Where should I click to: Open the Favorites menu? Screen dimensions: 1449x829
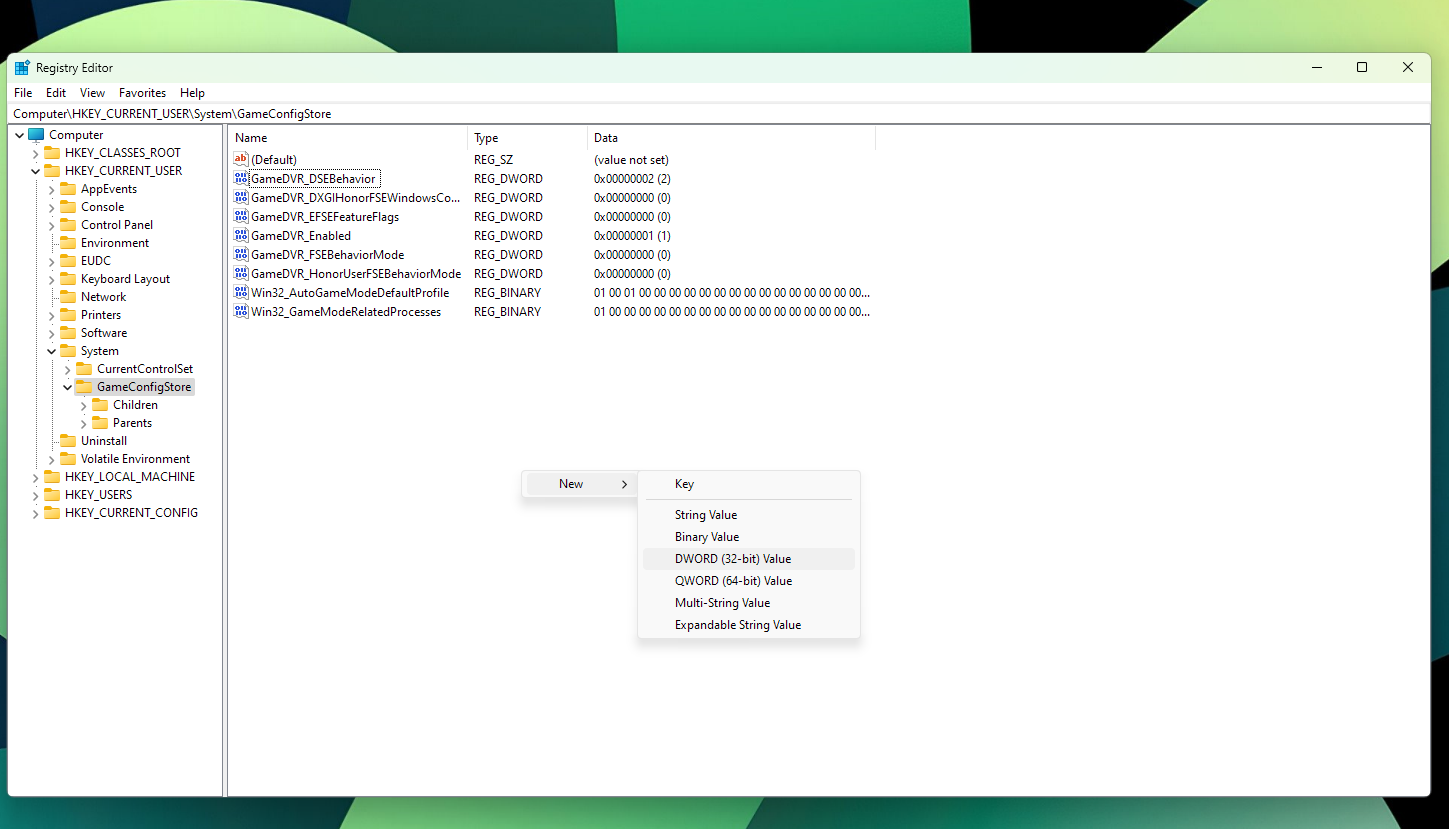point(143,93)
